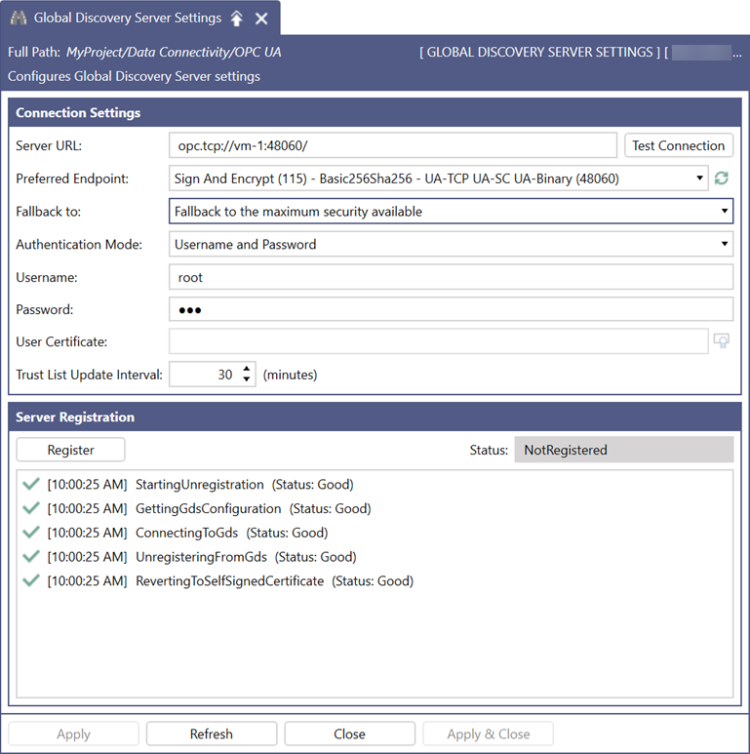Click the green check beside ConnectingToGds
This screenshot has height=754, width=750.
click(x=30, y=533)
